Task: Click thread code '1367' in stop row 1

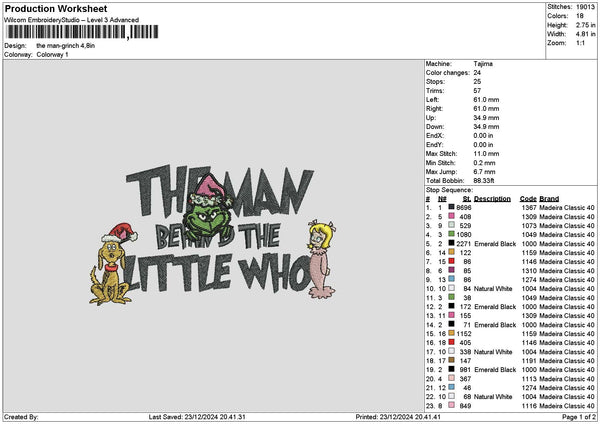Action: [529, 208]
